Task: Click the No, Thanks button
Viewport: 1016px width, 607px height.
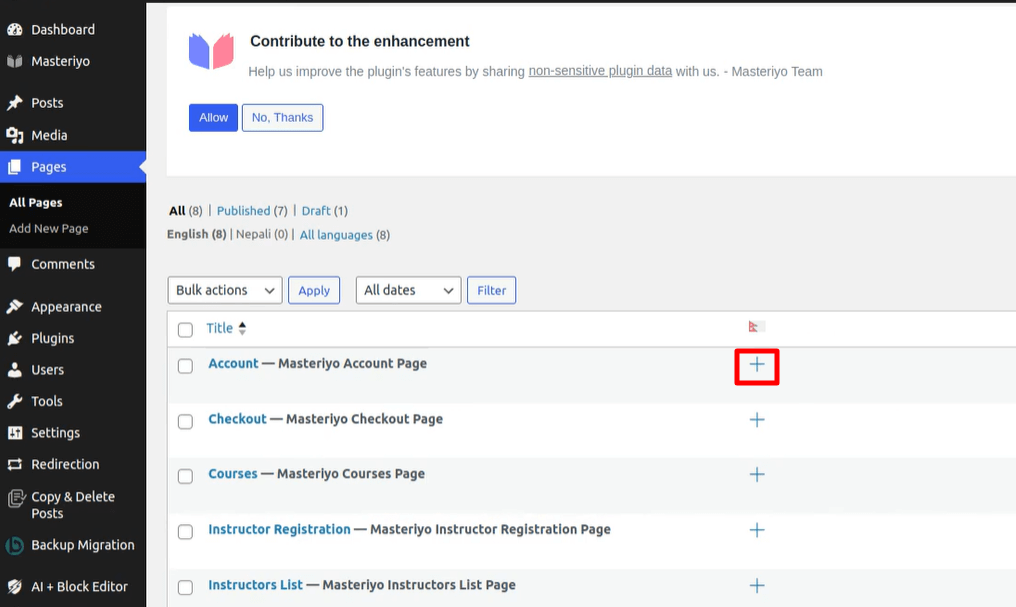Action: 283,117
